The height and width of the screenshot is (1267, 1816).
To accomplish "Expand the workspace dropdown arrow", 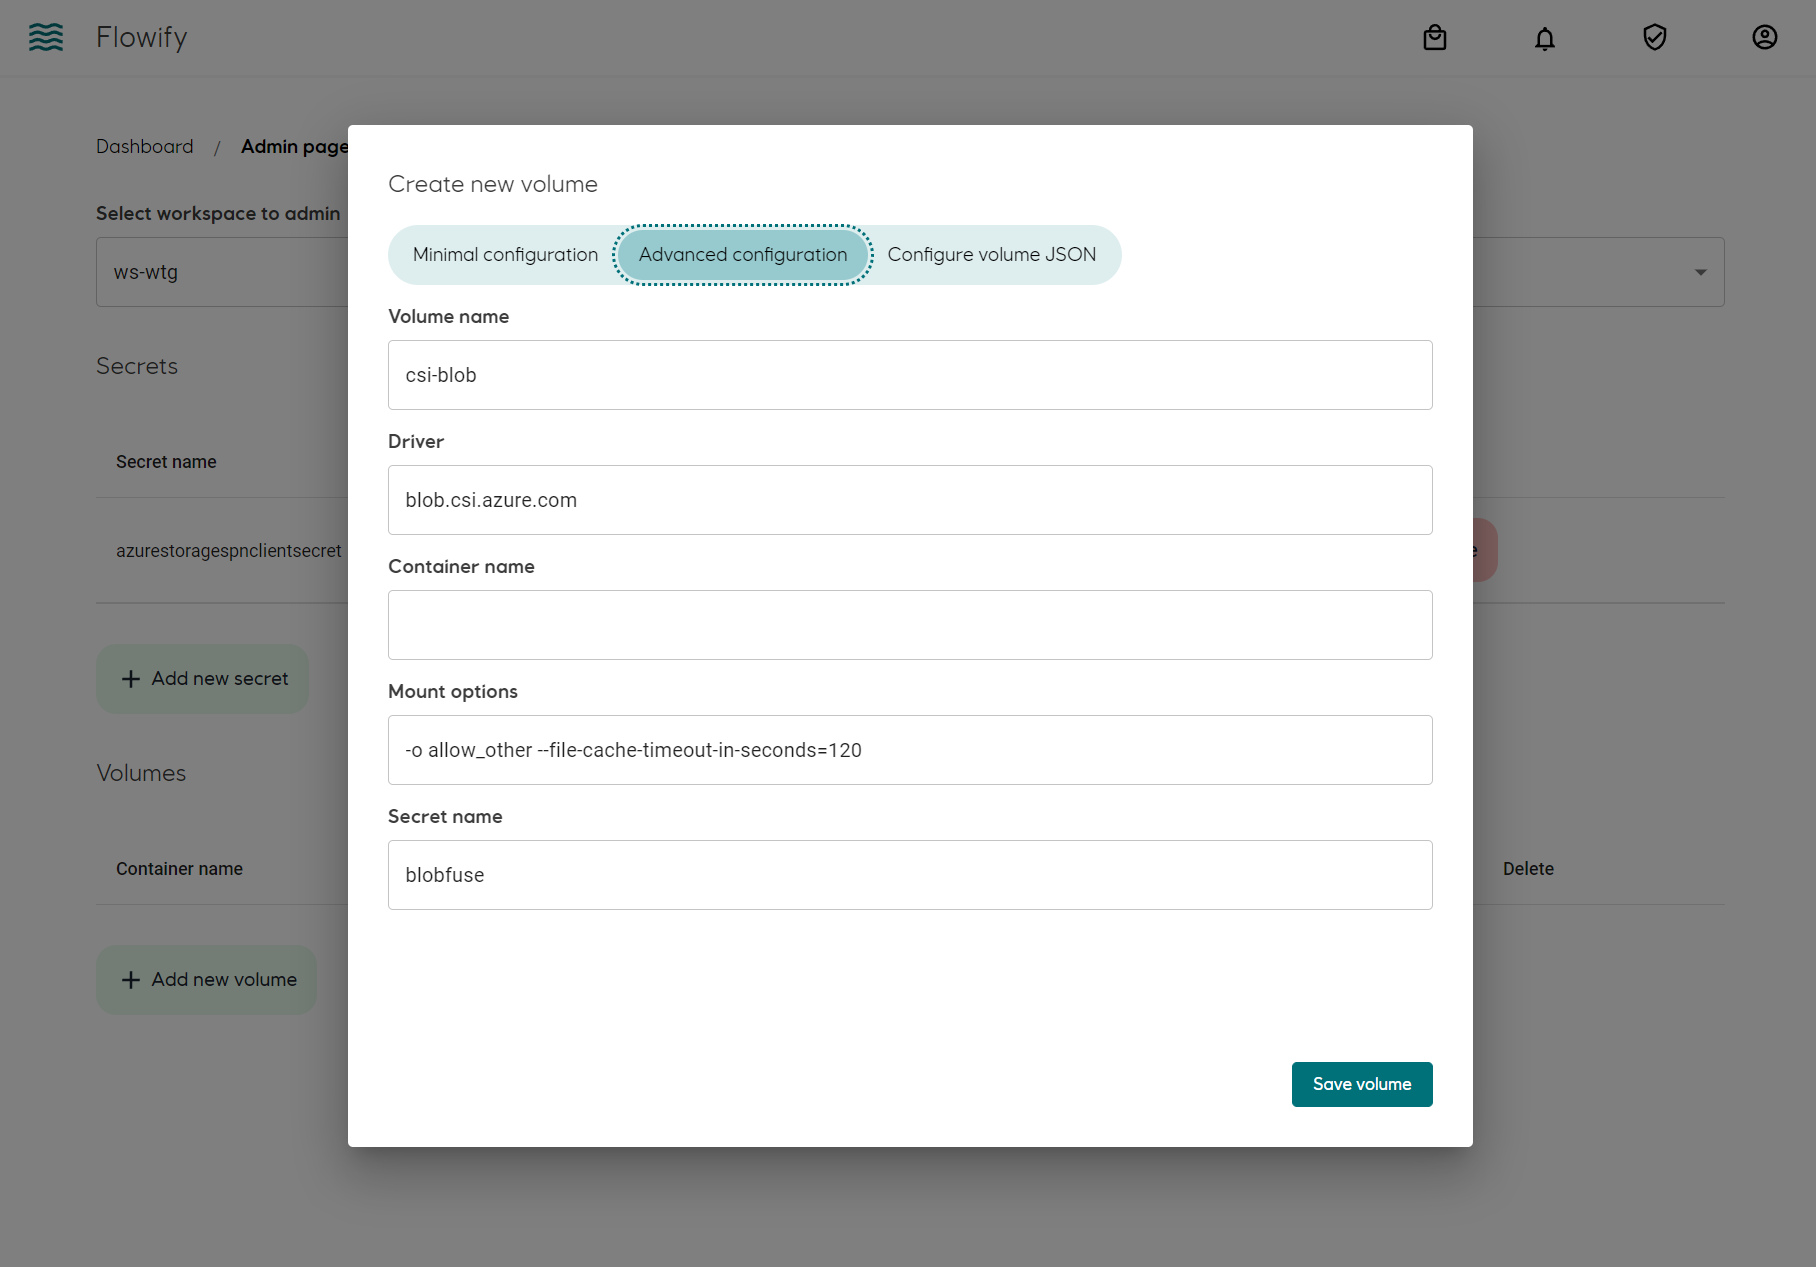I will click(1700, 272).
